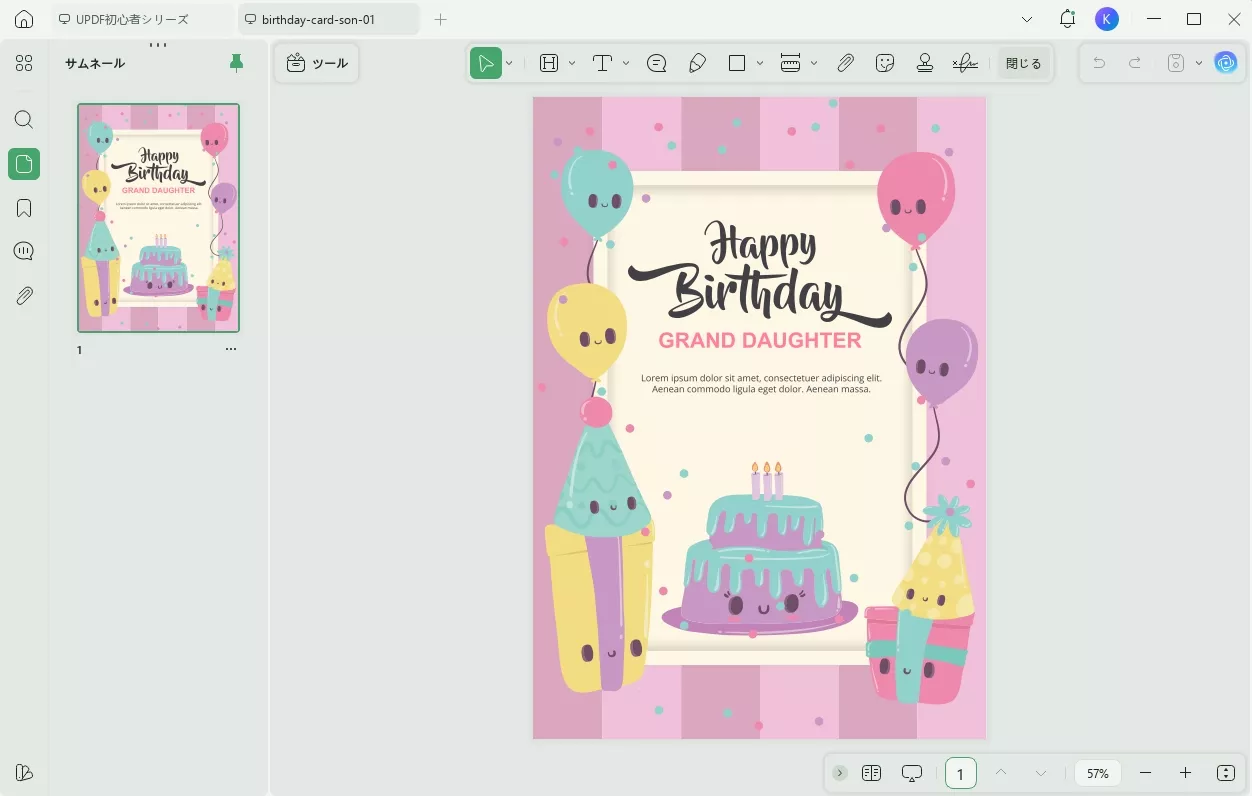Expand the measurement tool dropdown

click(814, 63)
